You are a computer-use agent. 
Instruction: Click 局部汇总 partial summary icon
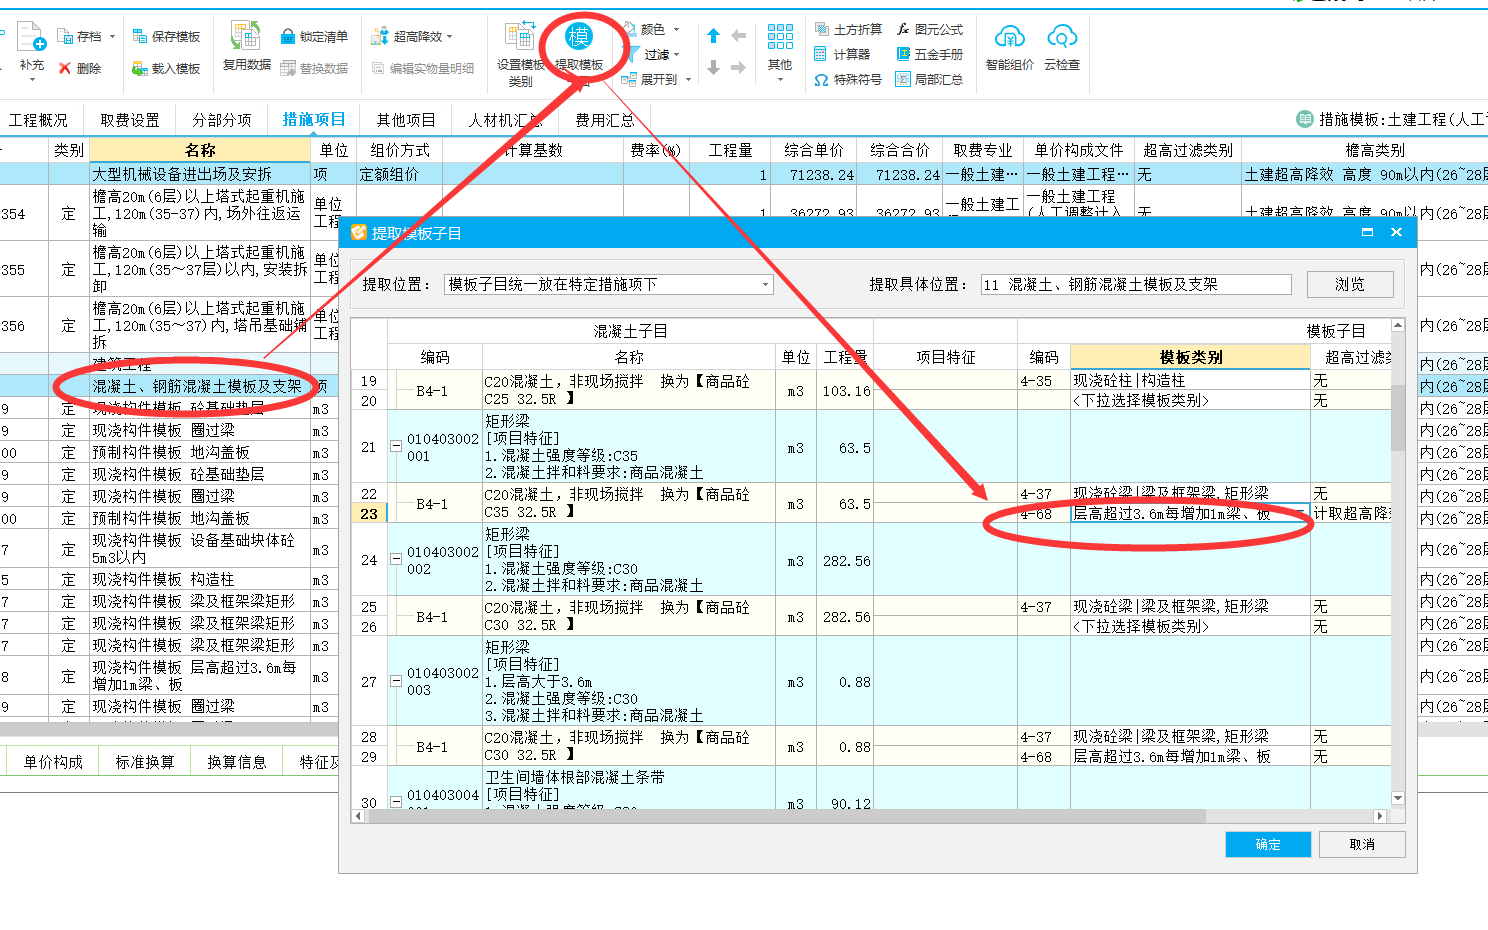[x=903, y=80]
